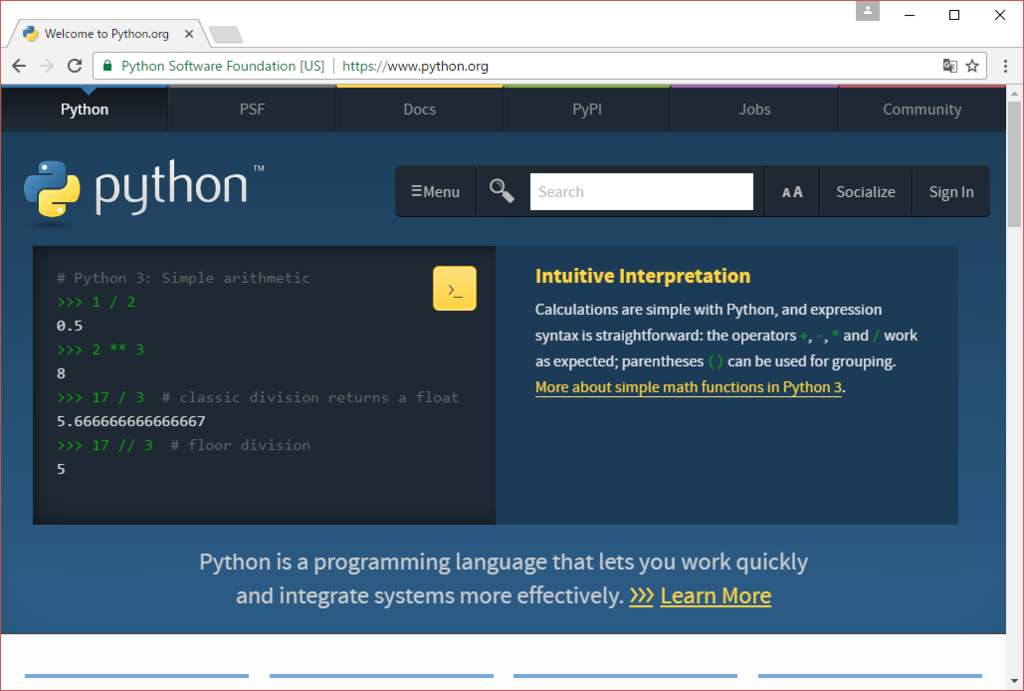Click the output '0.5'
This screenshot has width=1024, height=691.
69,325
